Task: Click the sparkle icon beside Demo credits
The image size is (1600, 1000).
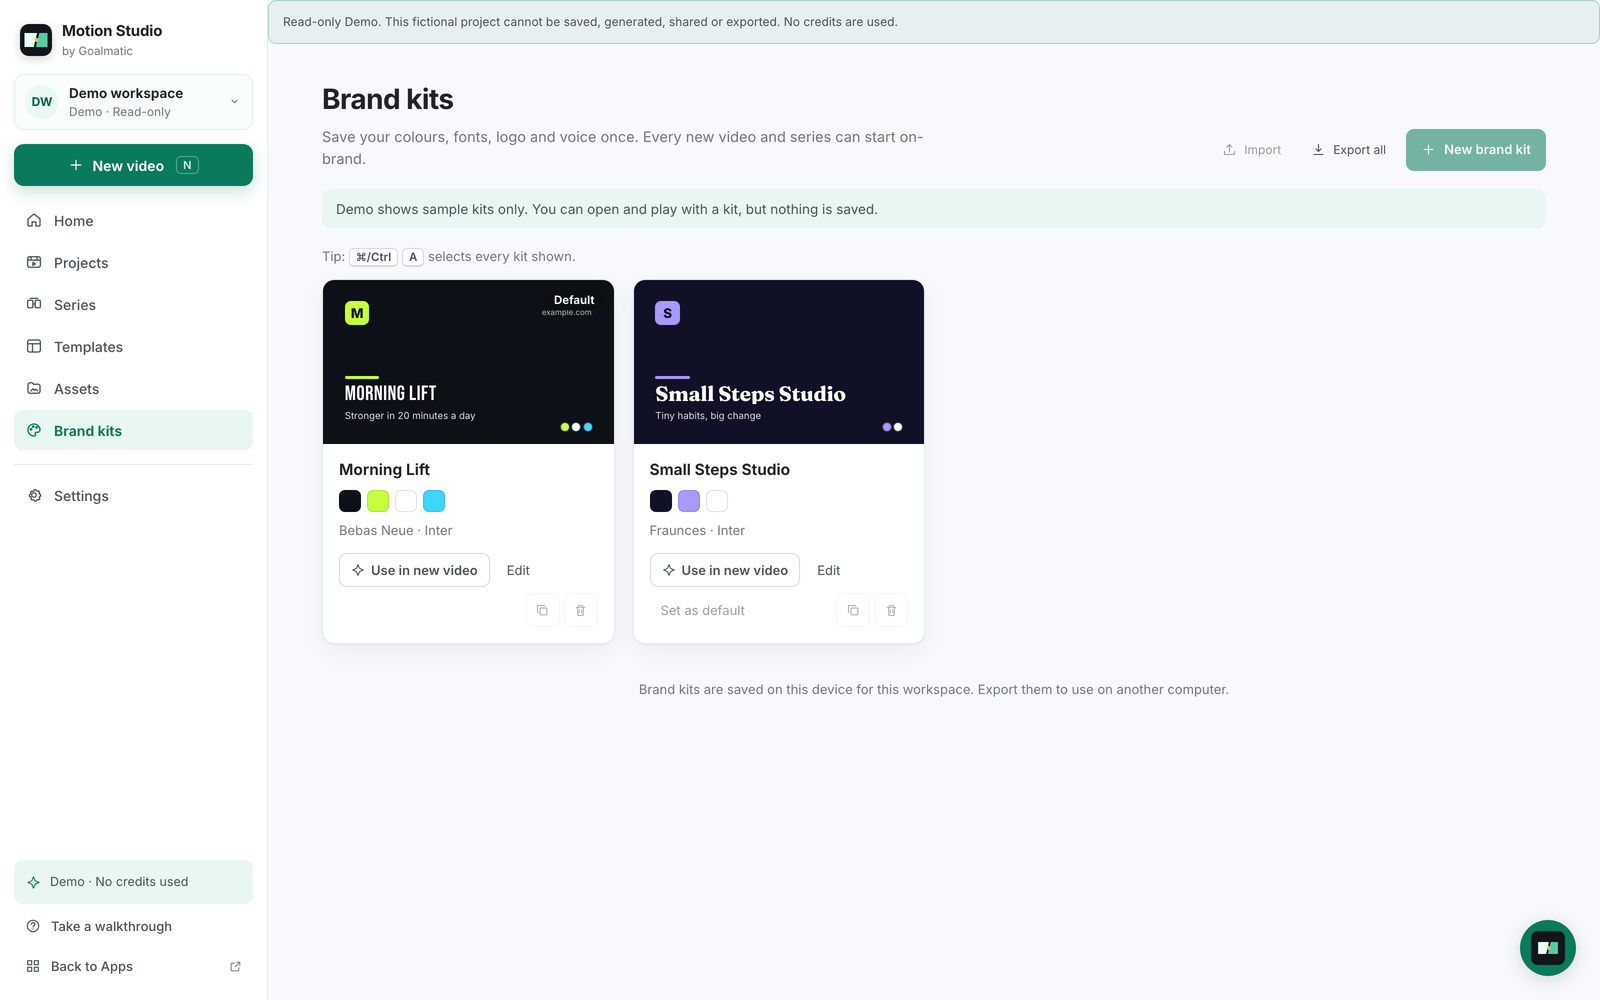Action: click(x=33, y=882)
